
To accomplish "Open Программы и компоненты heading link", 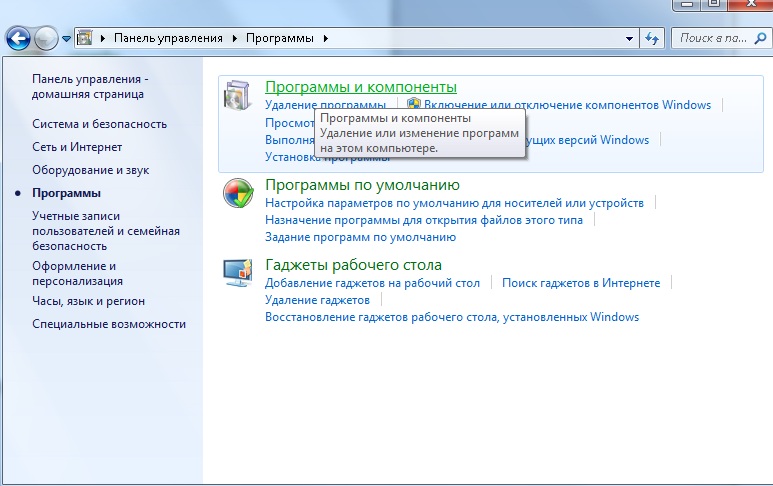I will tap(361, 87).
